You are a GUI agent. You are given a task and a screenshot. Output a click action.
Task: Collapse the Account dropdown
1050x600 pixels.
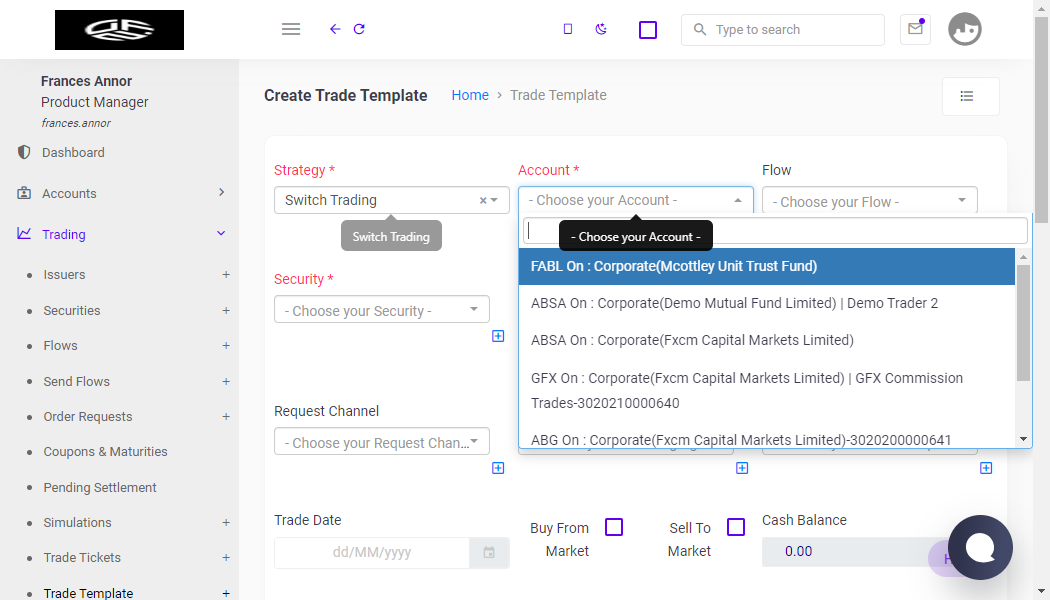[x=635, y=200]
